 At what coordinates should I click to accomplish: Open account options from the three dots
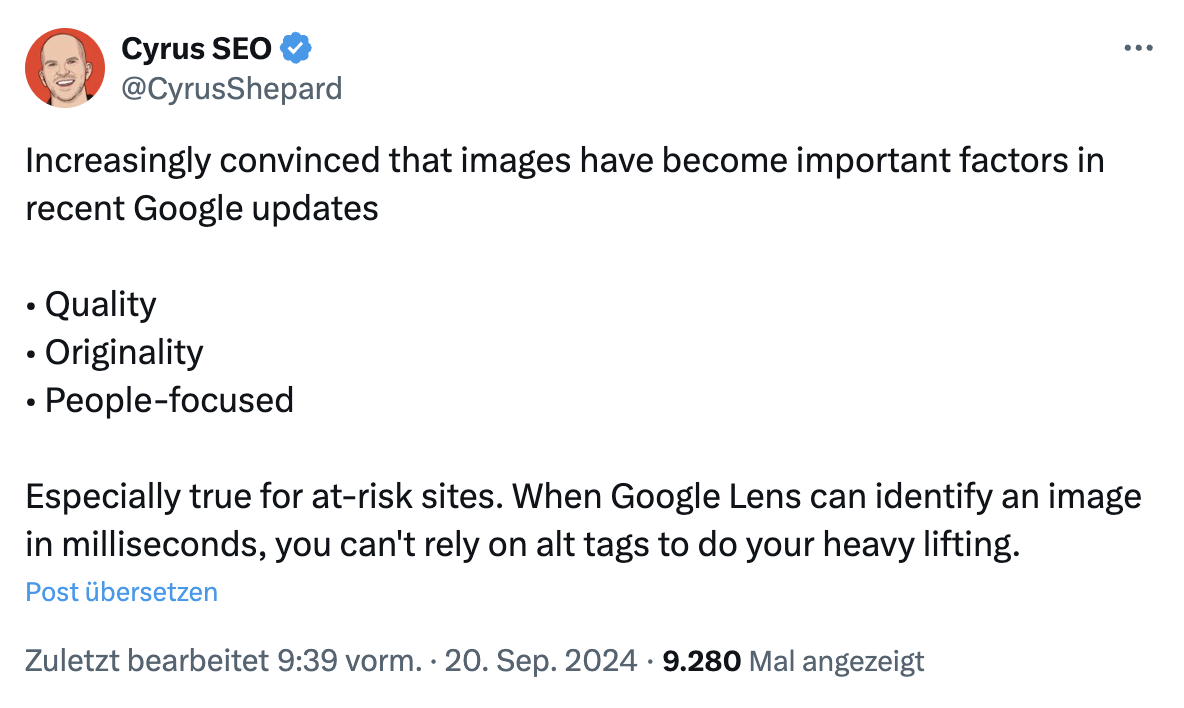point(1139,47)
